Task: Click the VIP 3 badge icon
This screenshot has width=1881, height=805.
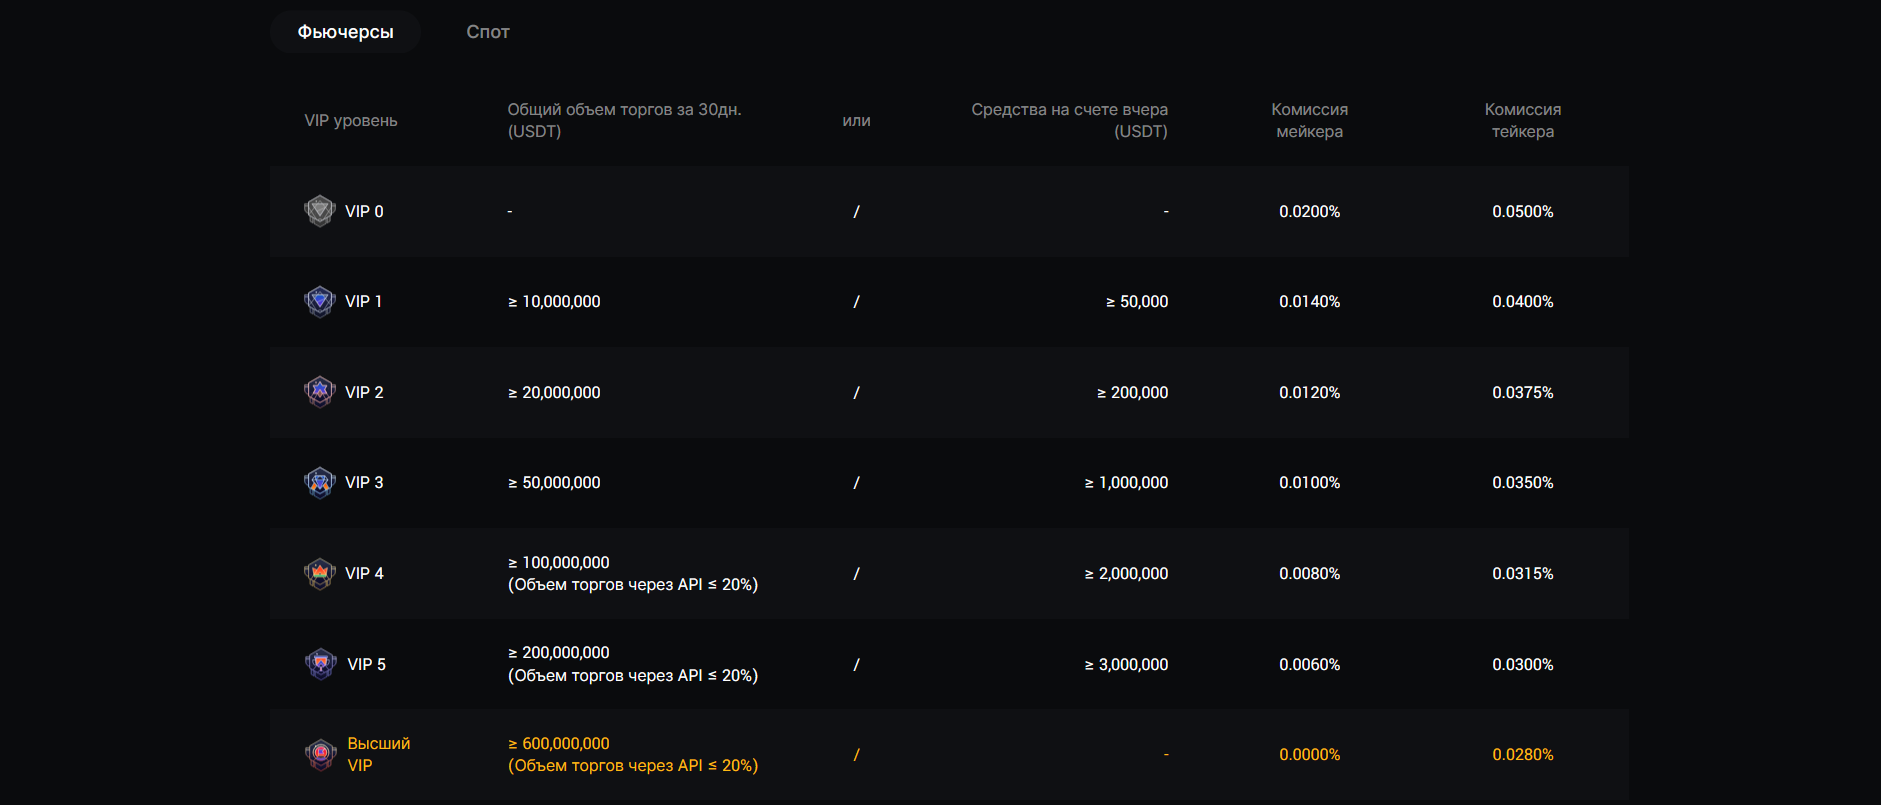Action: point(319,483)
